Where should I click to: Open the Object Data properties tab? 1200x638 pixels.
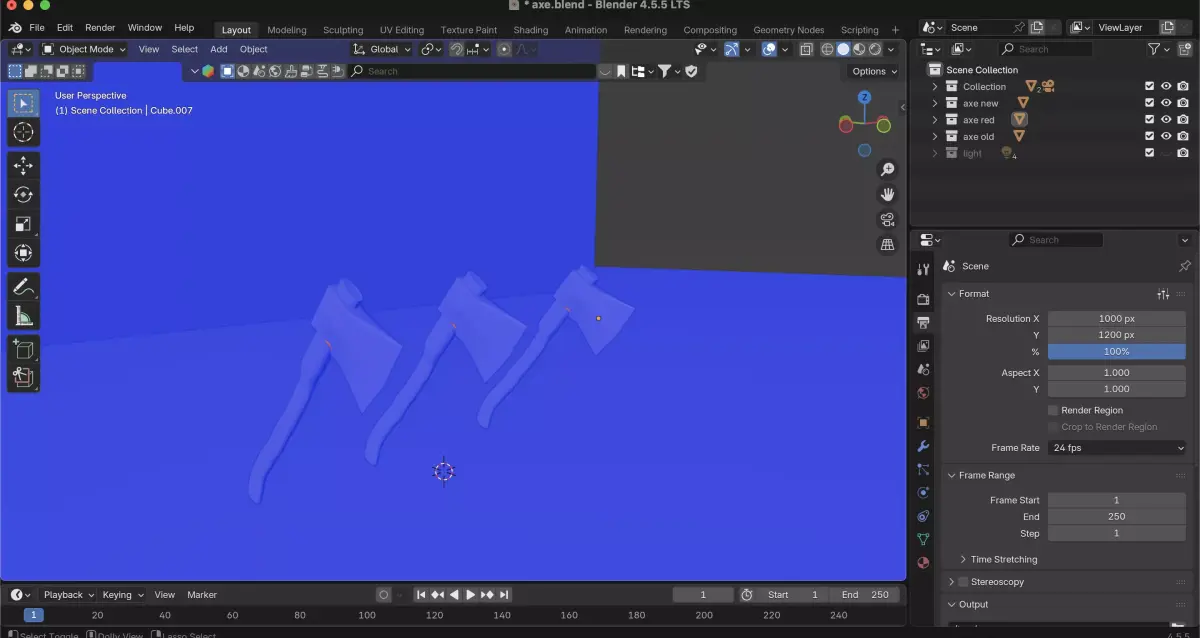pos(923,540)
